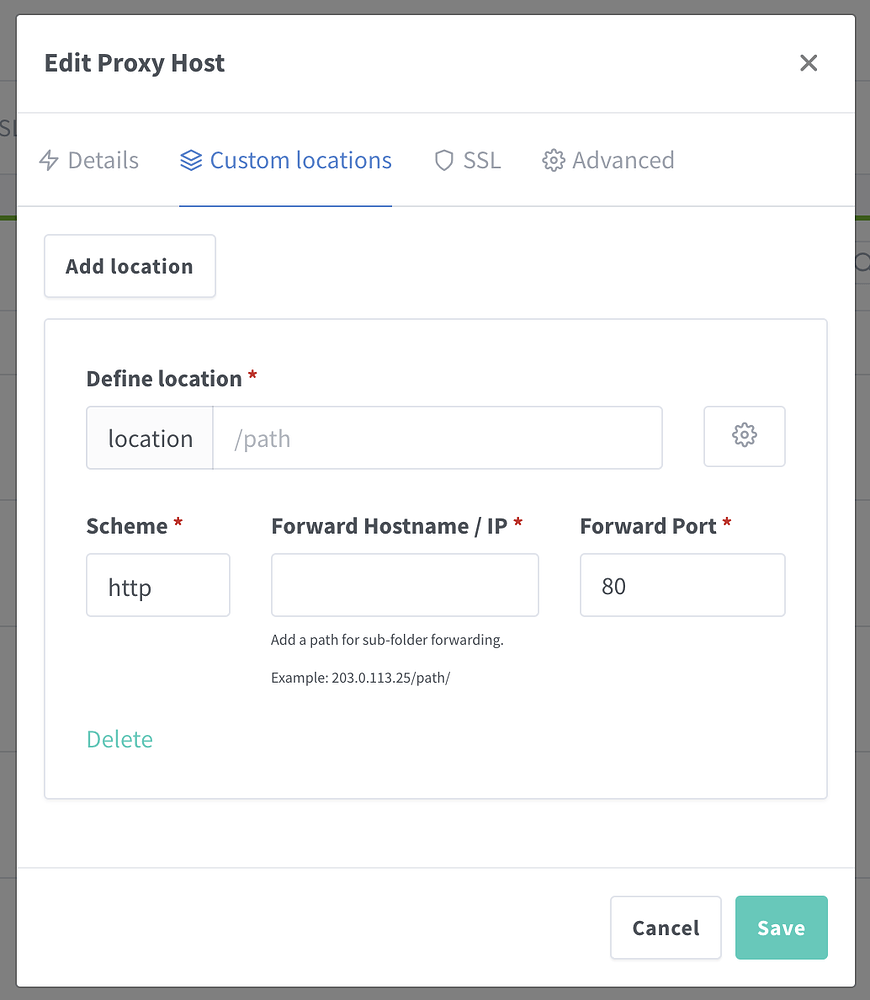Open the location match type selector
Viewport: 870px width, 1000px height.
(x=150, y=437)
